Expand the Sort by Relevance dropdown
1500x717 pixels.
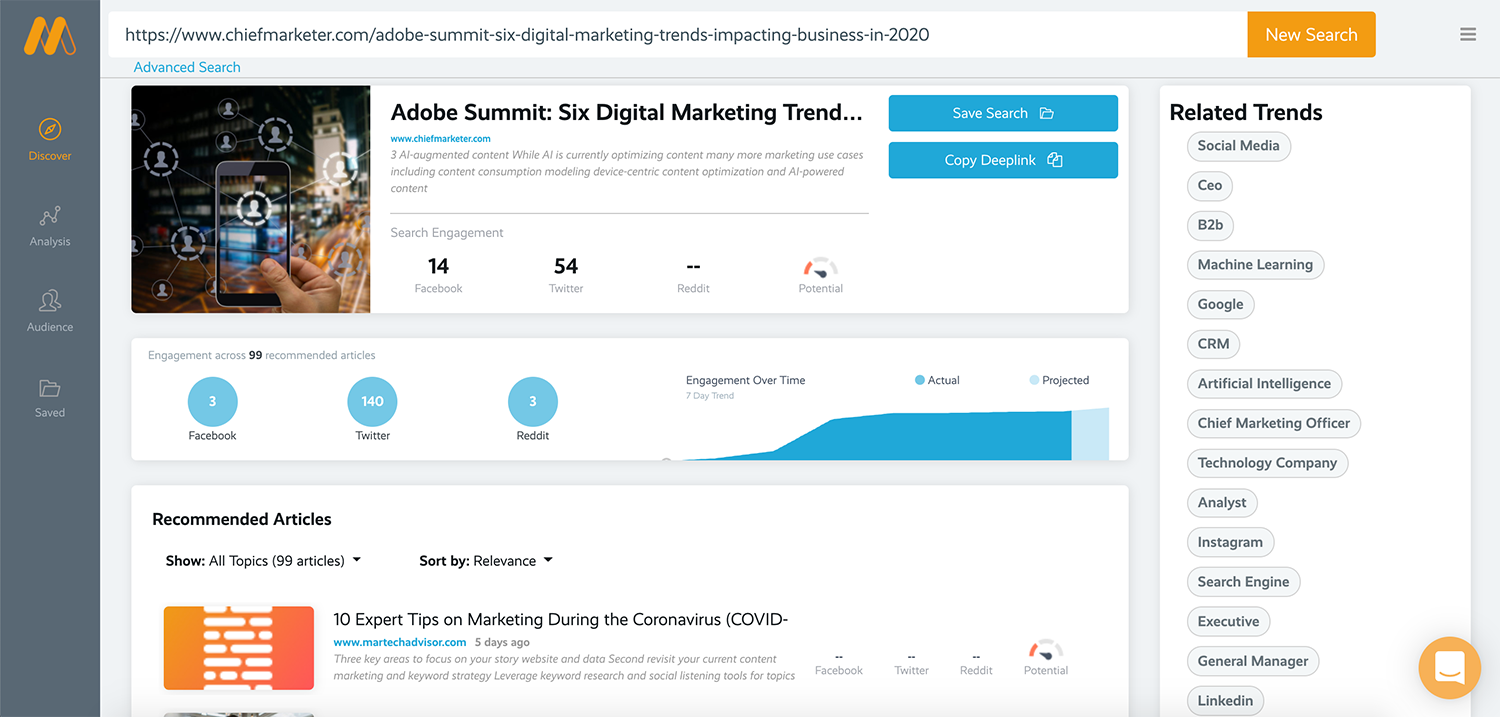tap(486, 561)
